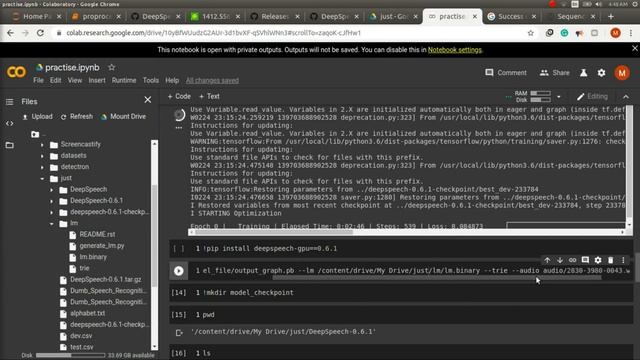Refresh the Files listing
640x360 pixels.
[77, 117]
